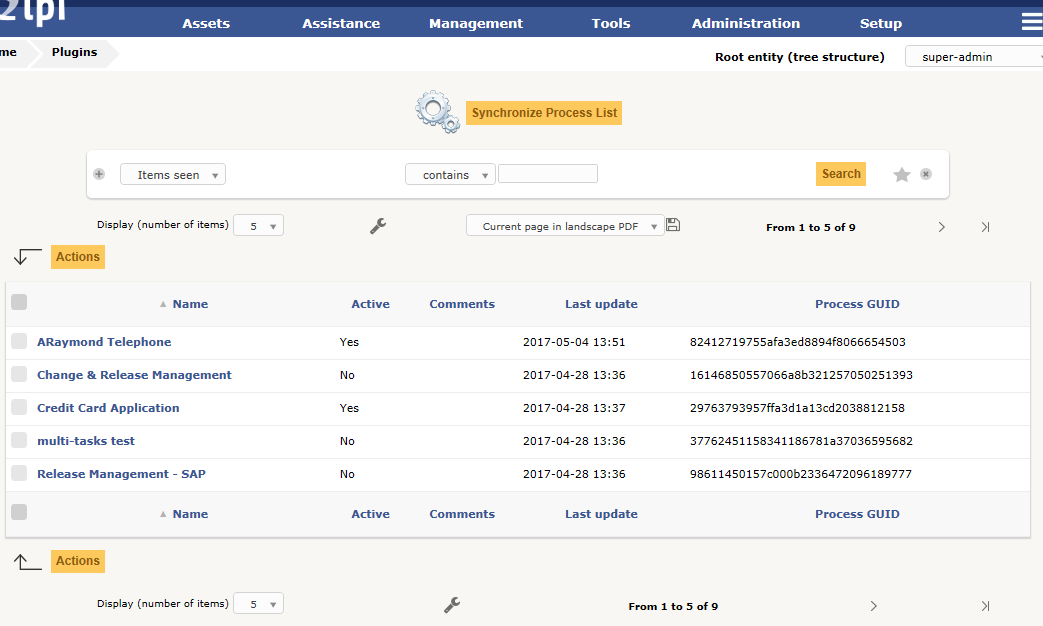Reset search using the round X icon
1043x626 pixels.
coord(926,174)
